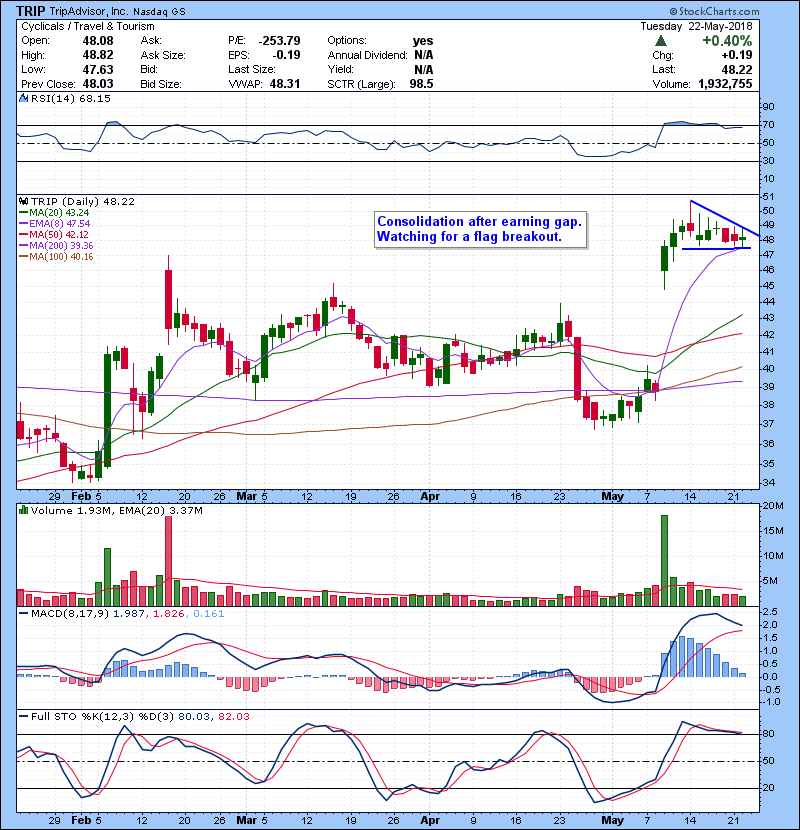The image size is (800, 830).
Task: Click the tallest green volume bar in May
Action: pos(664,560)
